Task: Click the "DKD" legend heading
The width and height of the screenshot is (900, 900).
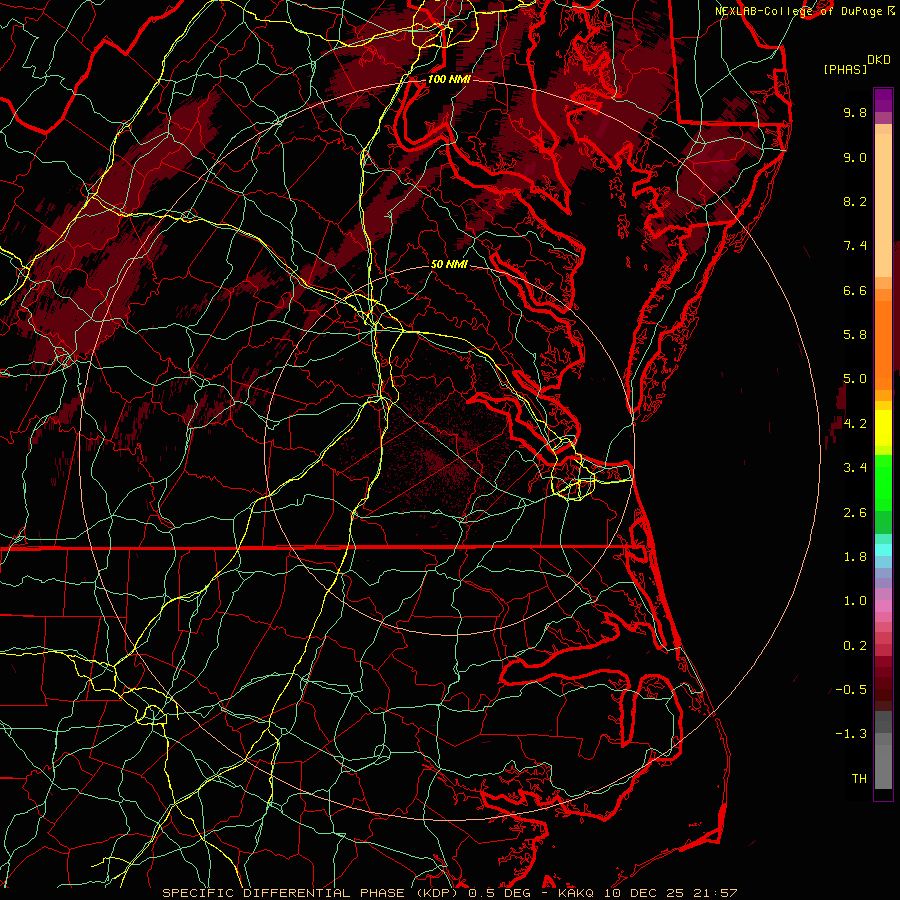Action: click(x=879, y=59)
